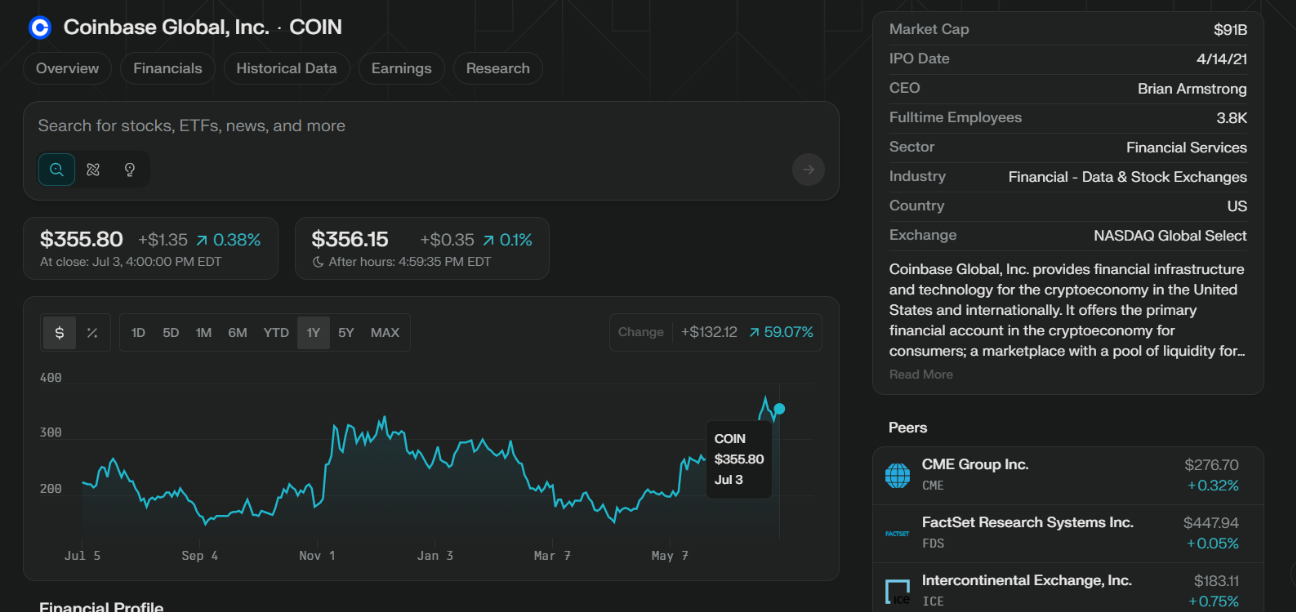
Task: Click the 3.8K employees value
Action: click(x=1232, y=118)
